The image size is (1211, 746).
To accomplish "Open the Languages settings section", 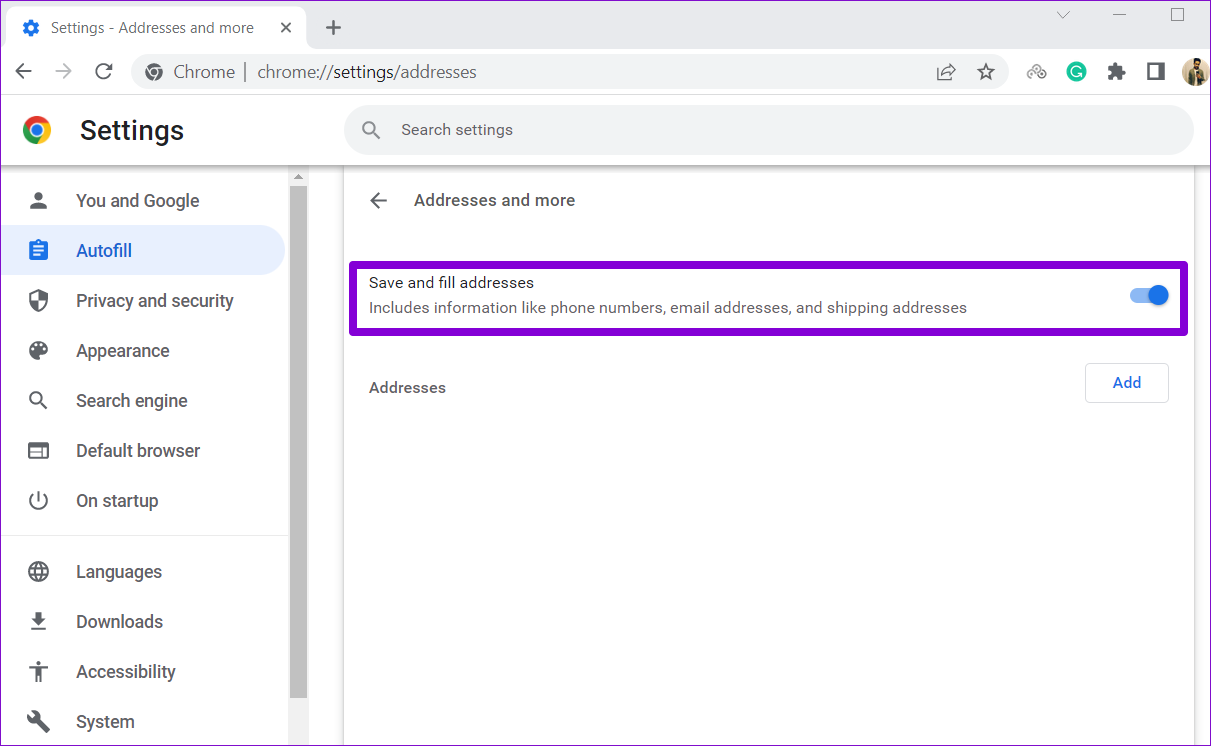I will (x=119, y=571).
